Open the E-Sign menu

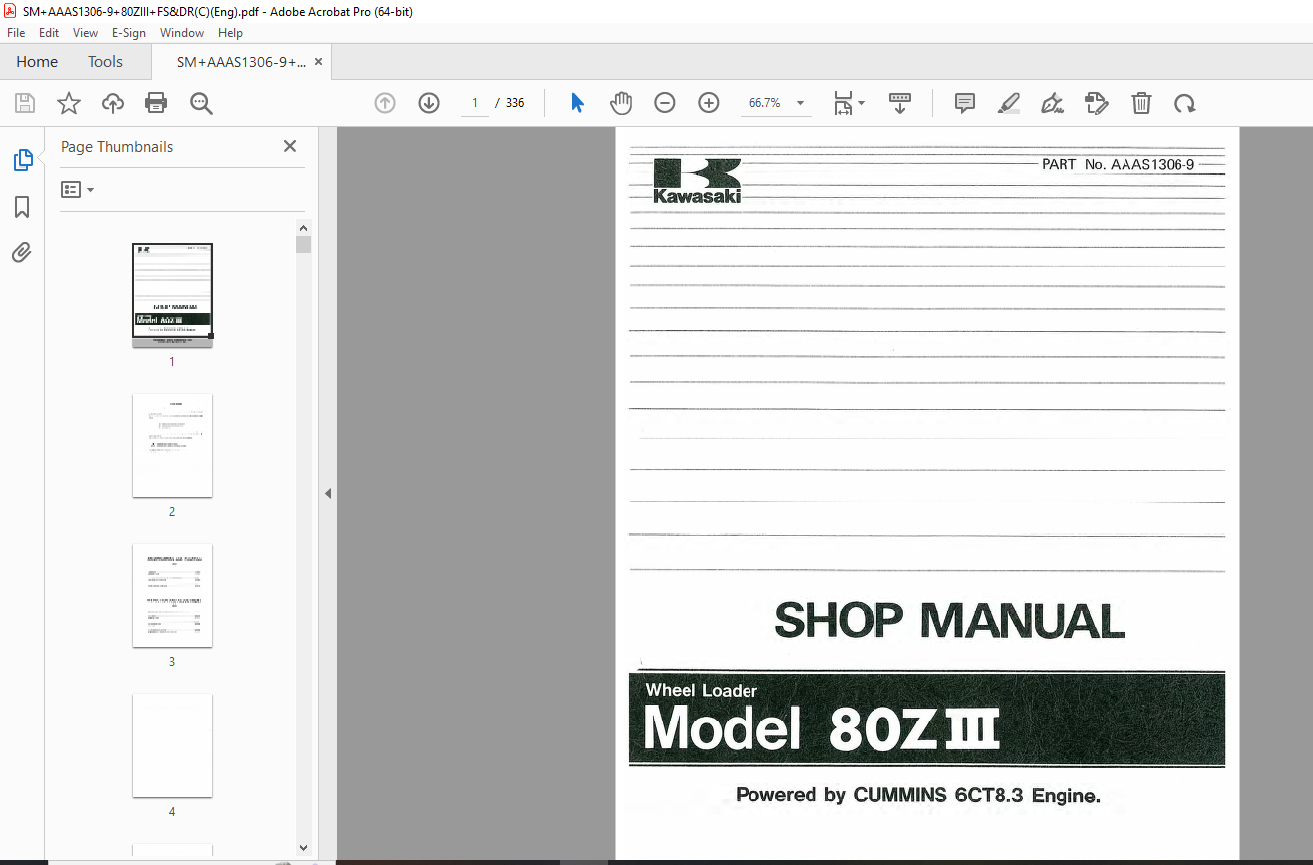coord(129,33)
